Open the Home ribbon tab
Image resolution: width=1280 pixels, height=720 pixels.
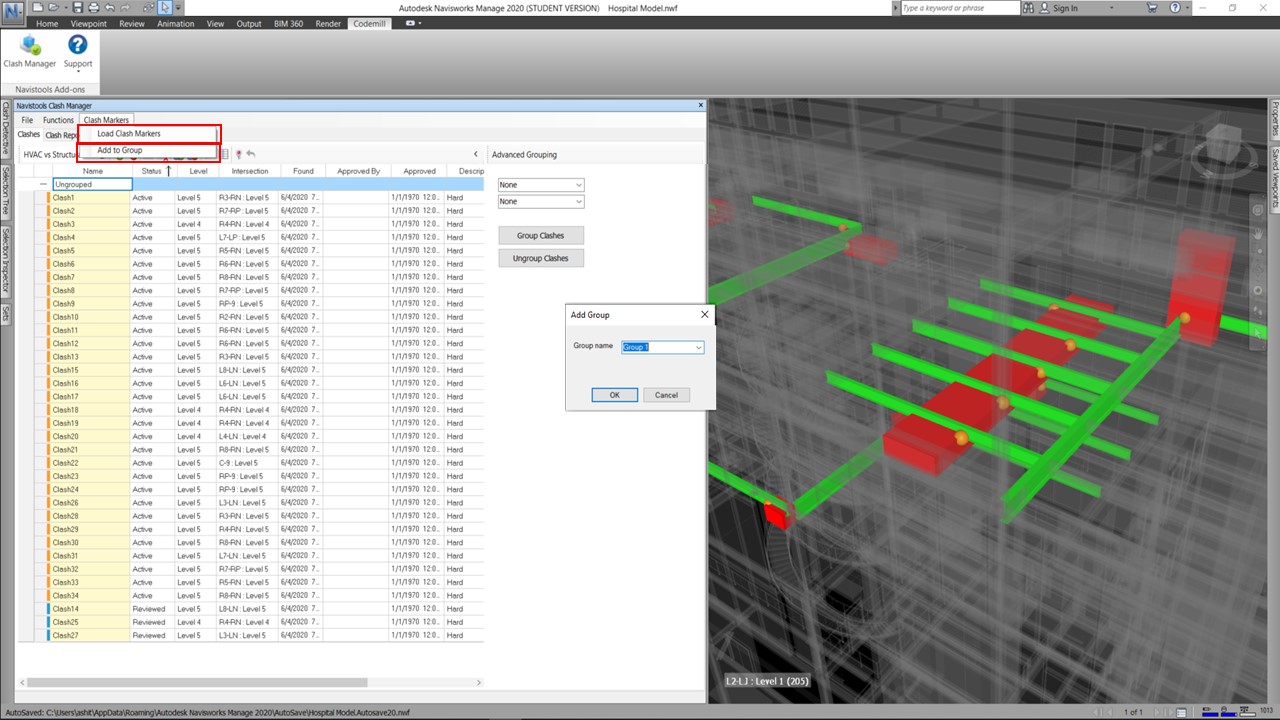click(x=47, y=23)
